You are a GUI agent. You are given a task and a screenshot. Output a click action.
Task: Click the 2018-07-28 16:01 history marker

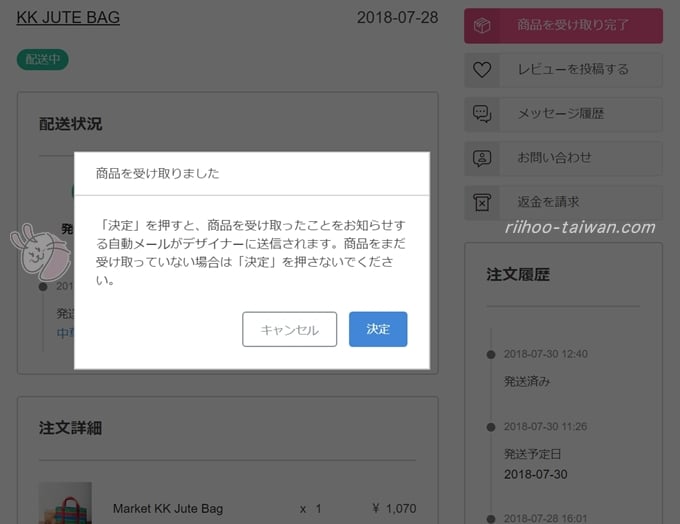coord(491,519)
